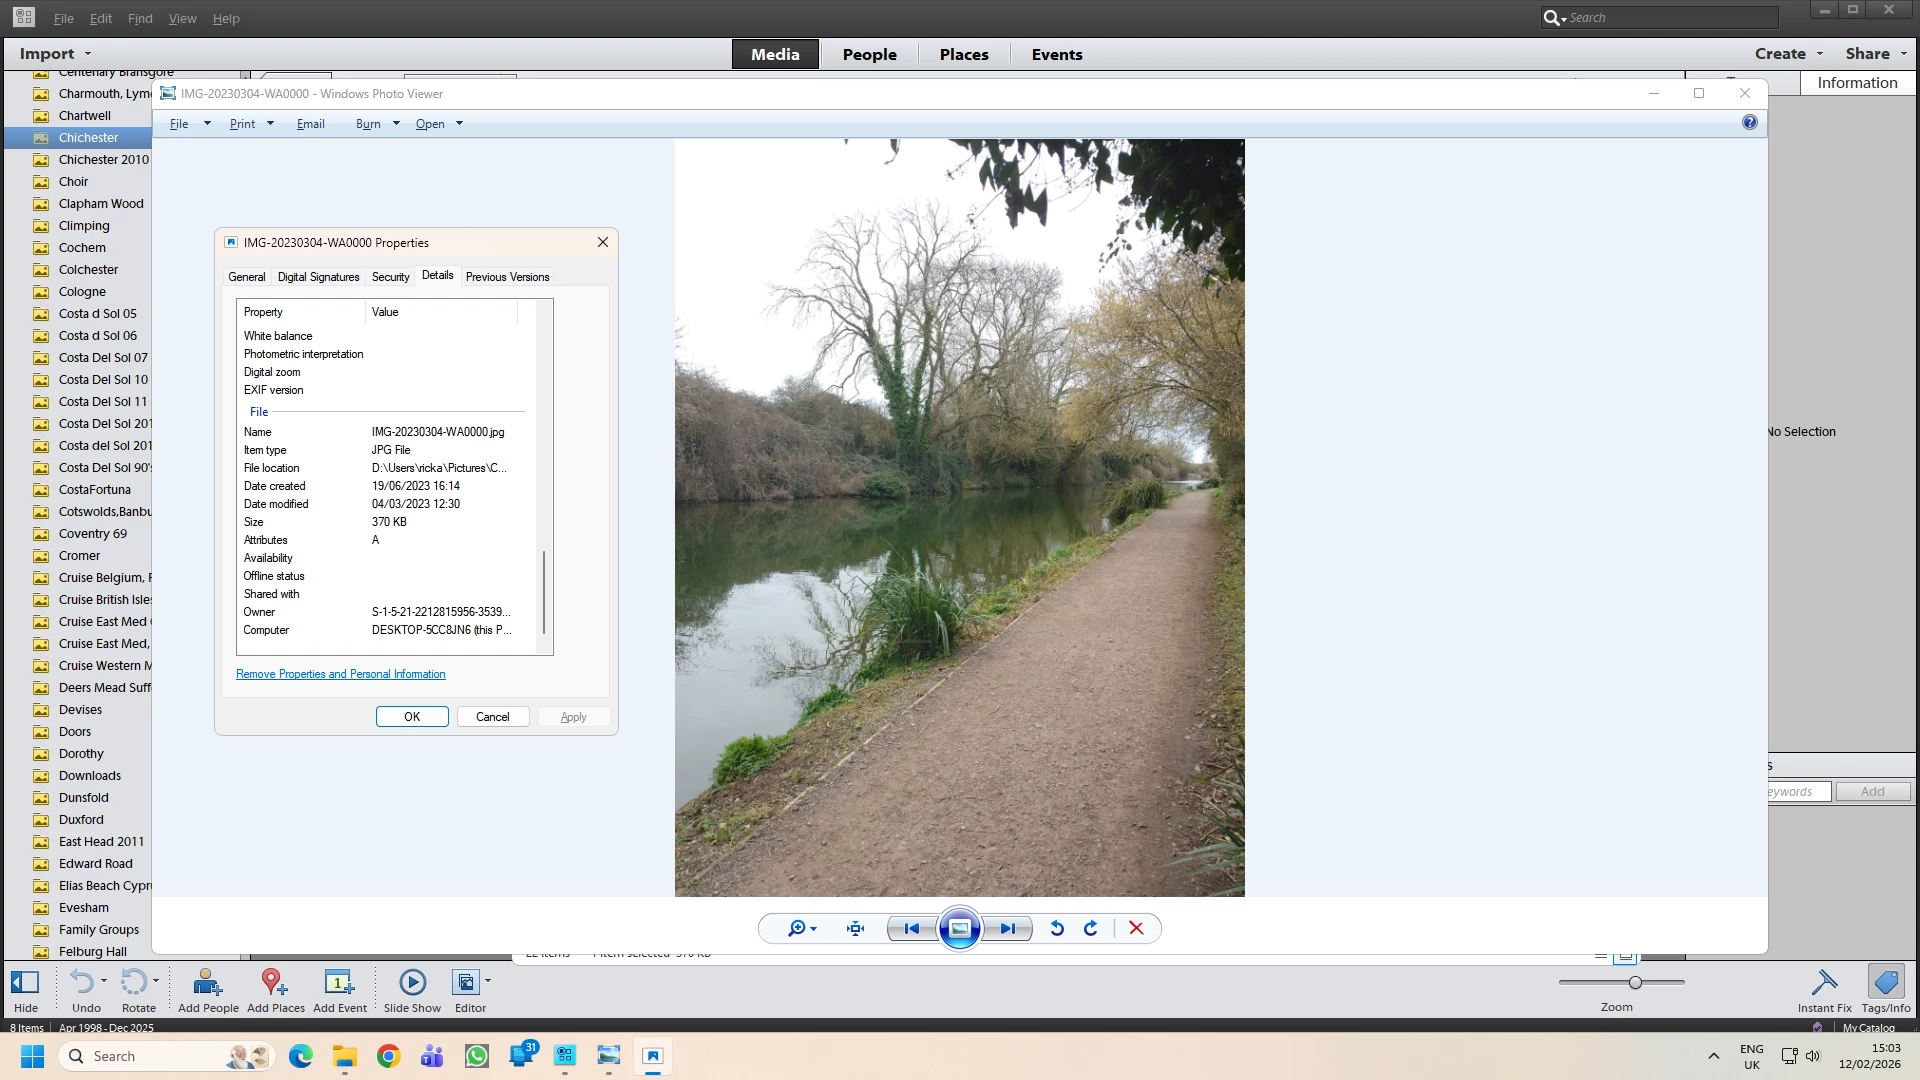Click the Next image button in Photo Viewer
1920x1080 pixels.
[1007, 929]
